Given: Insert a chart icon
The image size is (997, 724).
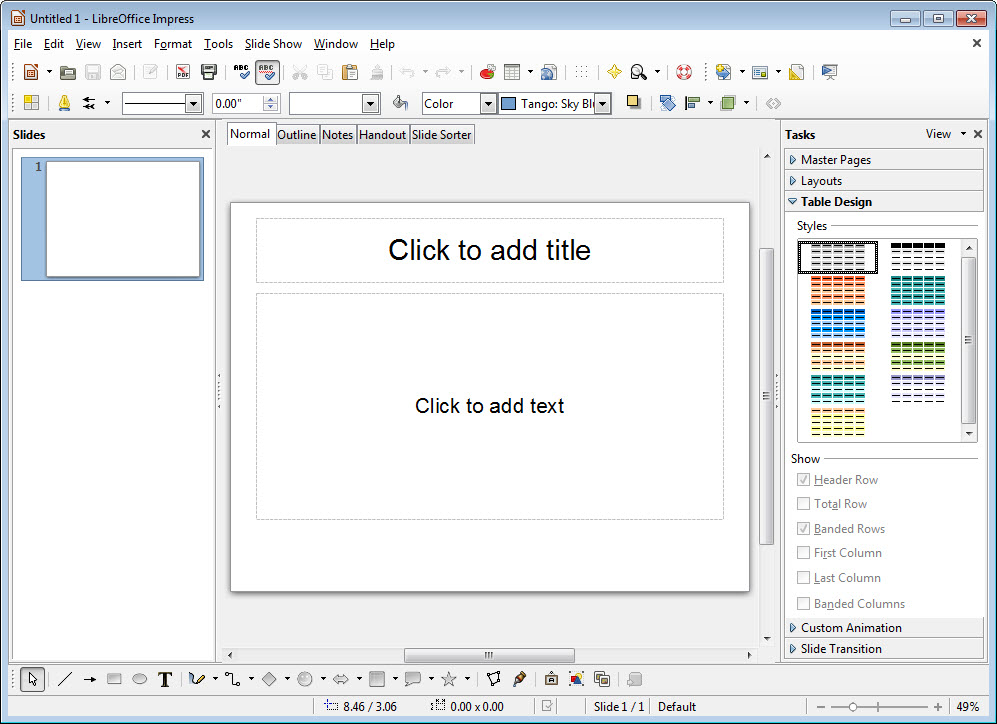Looking at the screenshot, I should pyautogui.click(x=488, y=72).
